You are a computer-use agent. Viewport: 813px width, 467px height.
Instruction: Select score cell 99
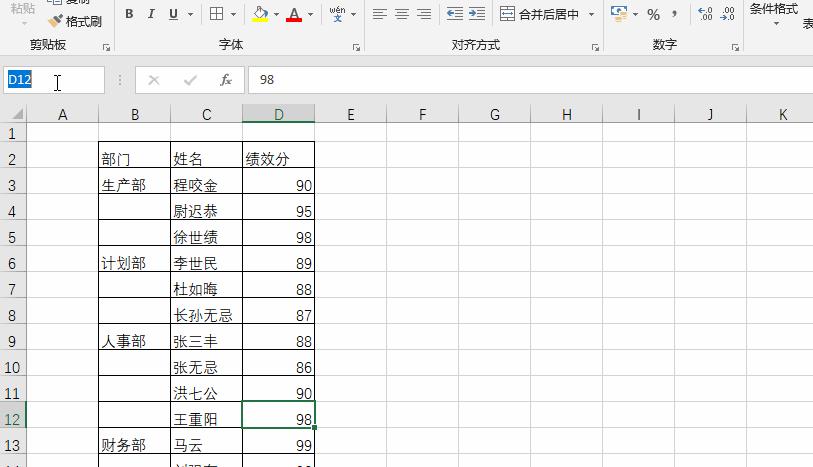[x=278, y=441]
